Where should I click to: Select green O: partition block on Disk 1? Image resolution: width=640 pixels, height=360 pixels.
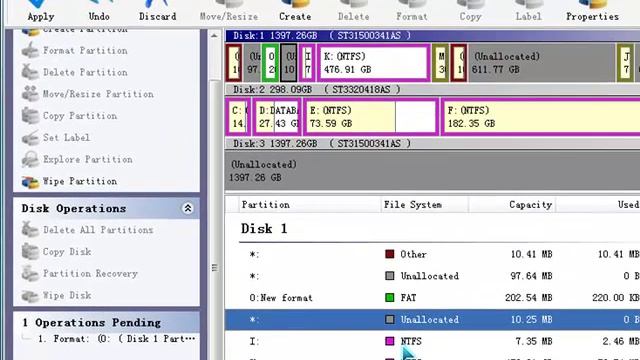click(270, 62)
